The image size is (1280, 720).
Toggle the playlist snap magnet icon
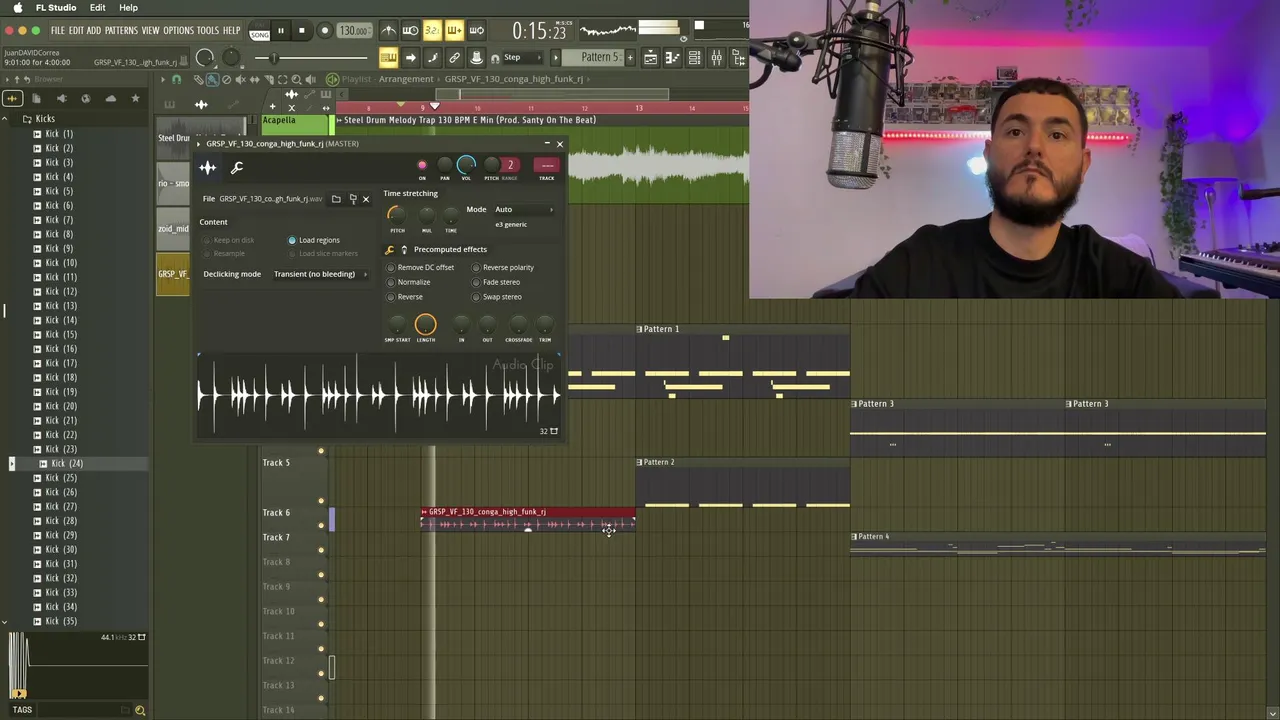click(177, 80)
